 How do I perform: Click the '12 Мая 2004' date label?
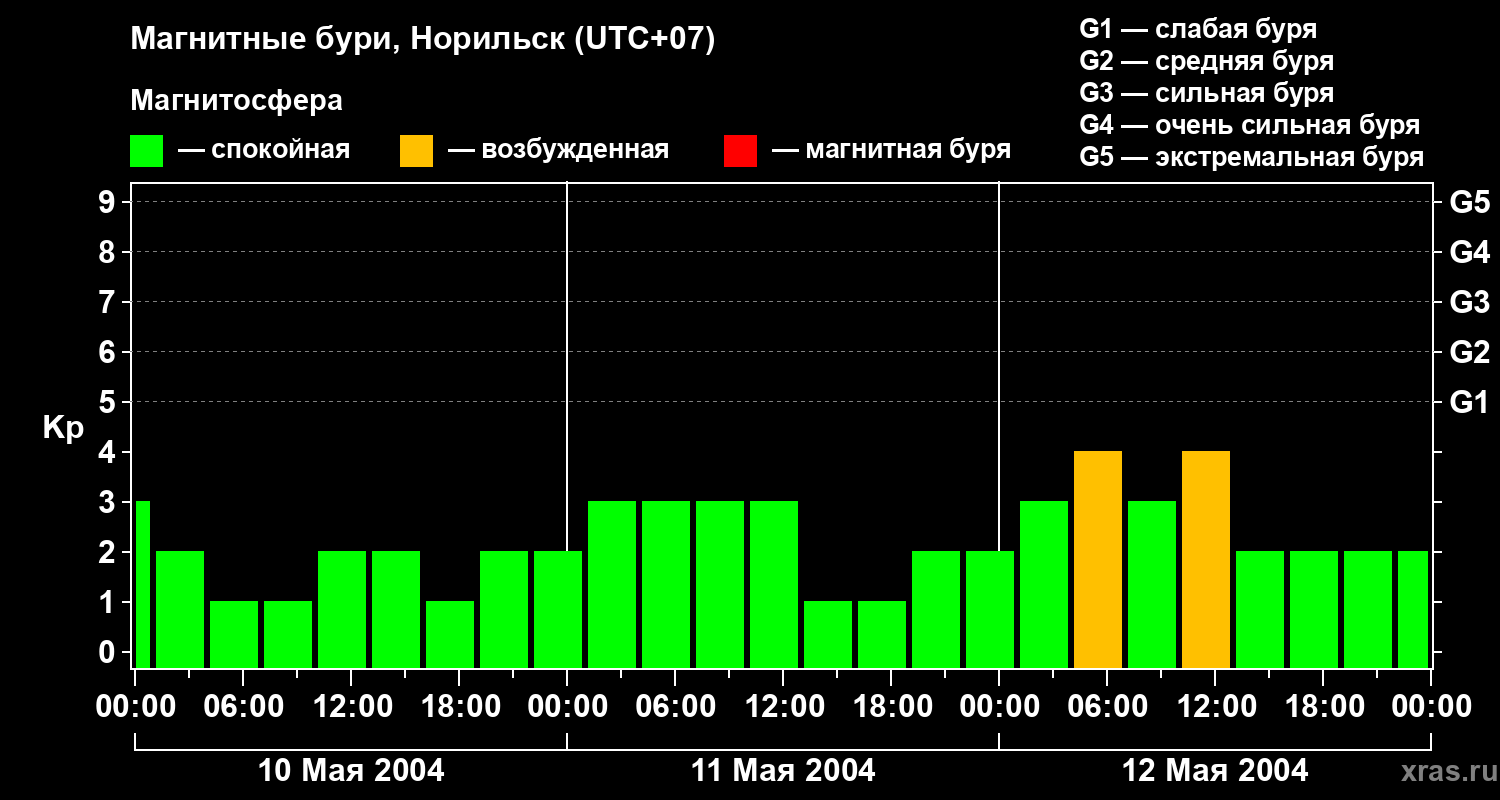pos(1215,770)
